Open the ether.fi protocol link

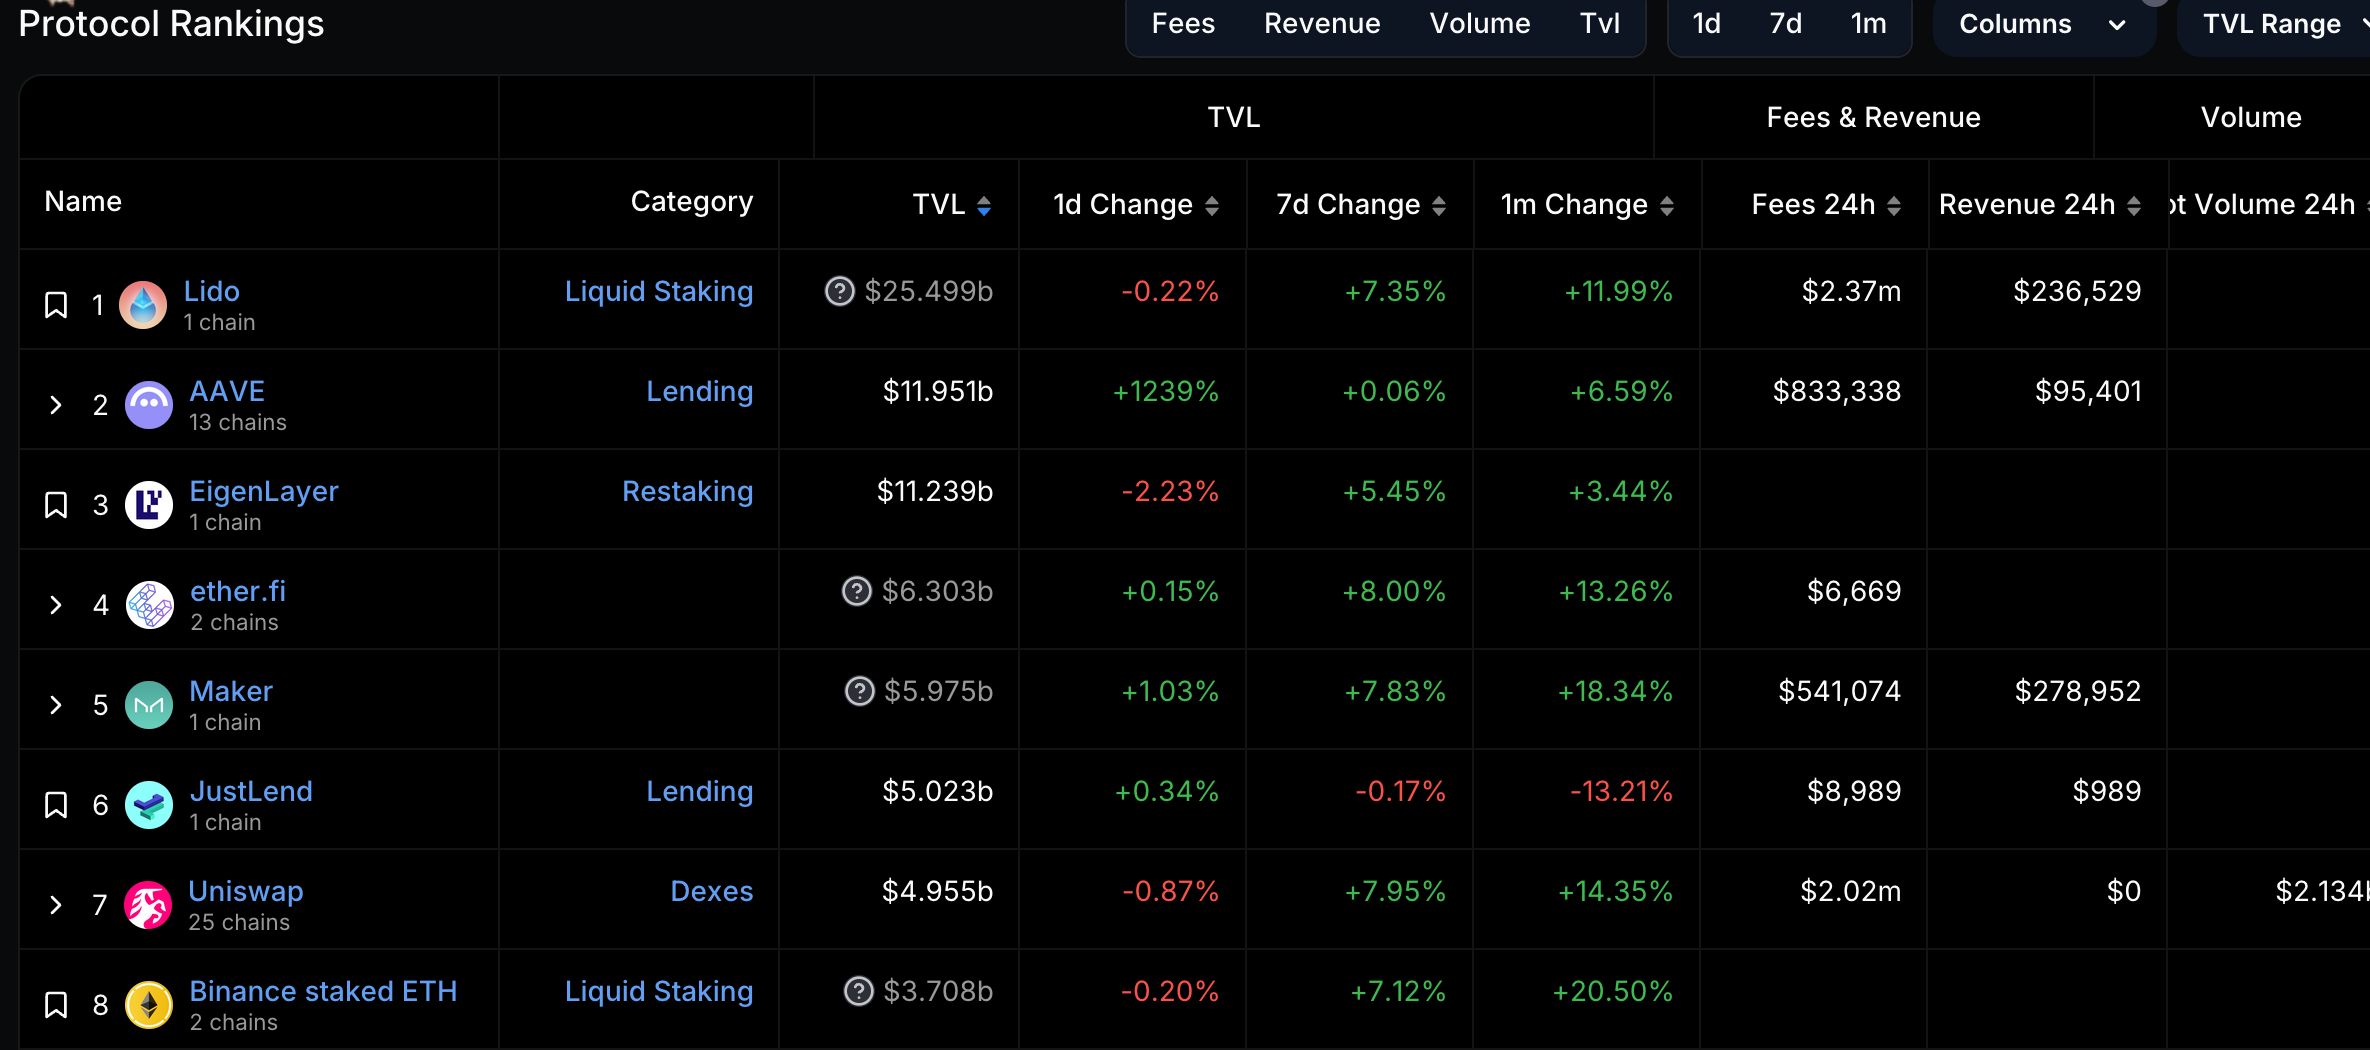(x=238, y=591)
